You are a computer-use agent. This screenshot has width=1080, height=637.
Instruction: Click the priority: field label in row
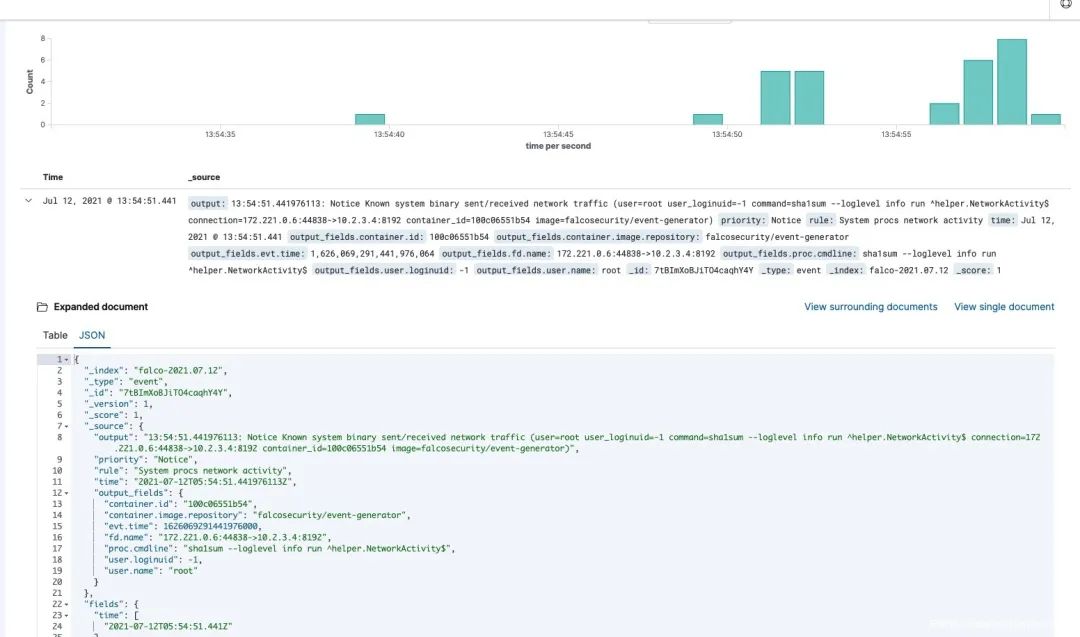pos(742,220)
